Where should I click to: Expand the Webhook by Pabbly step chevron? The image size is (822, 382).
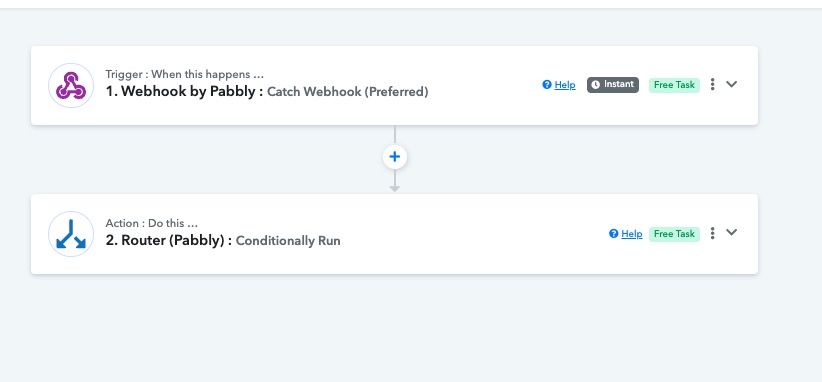(x=732, y=84)
